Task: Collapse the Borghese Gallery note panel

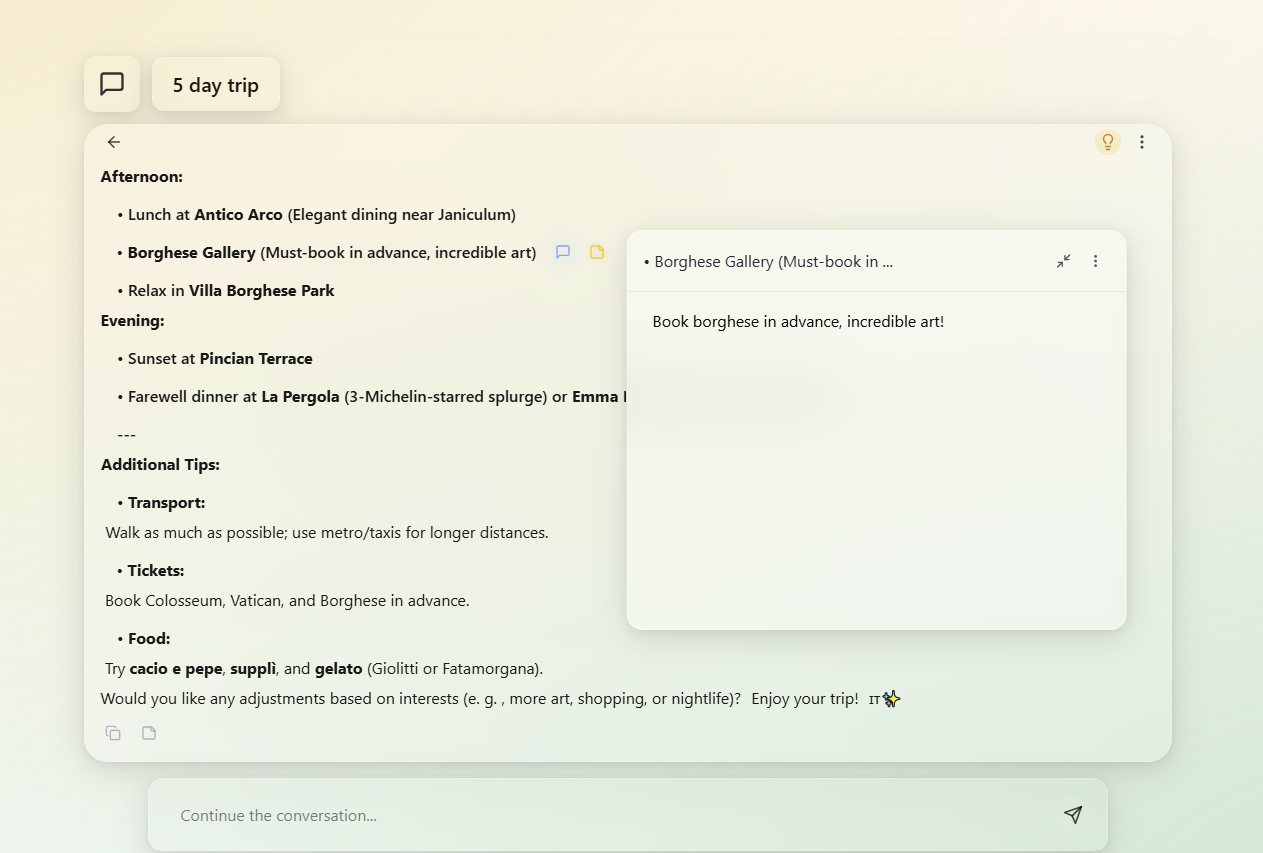Action: pos(1063,261)
